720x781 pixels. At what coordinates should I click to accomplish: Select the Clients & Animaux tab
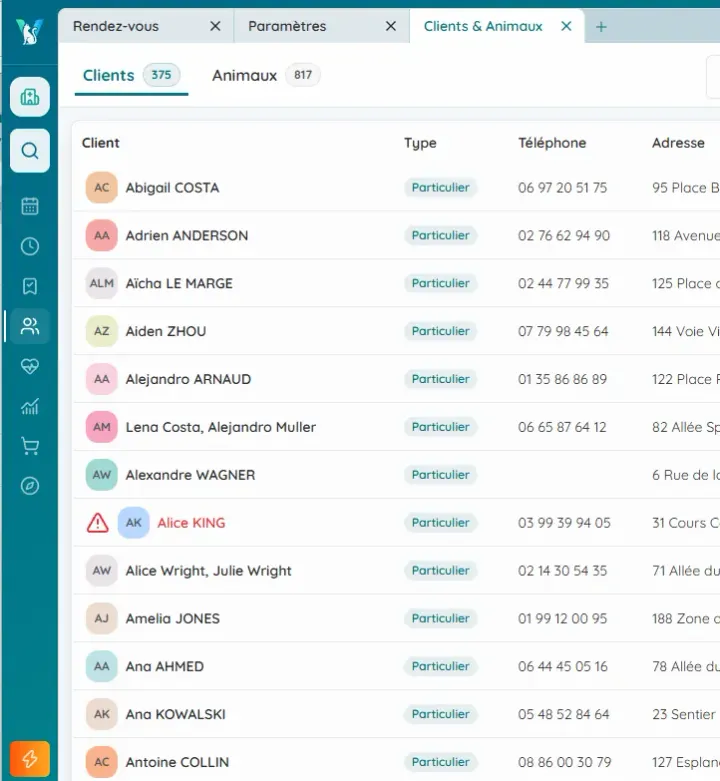pos(497,26)
